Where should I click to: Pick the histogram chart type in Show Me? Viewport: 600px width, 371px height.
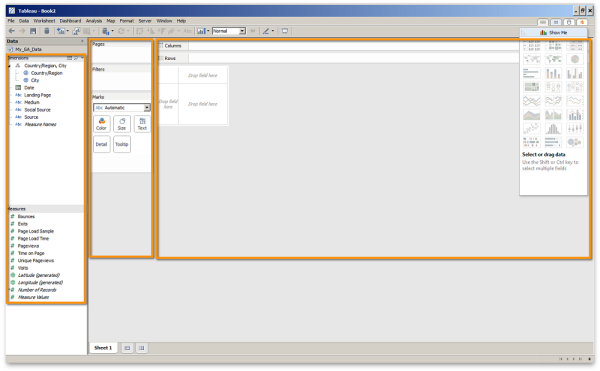553,128
